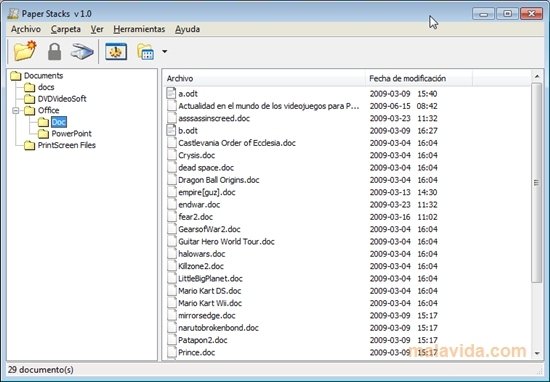Select GearsofWar2.doc file
The height and width of the screenshot is (382, 550).
coord(209,229)
